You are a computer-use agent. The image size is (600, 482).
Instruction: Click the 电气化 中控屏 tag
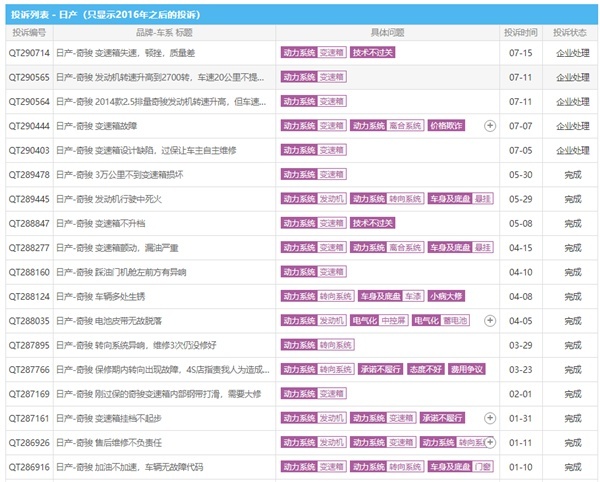tap(379, 320)
